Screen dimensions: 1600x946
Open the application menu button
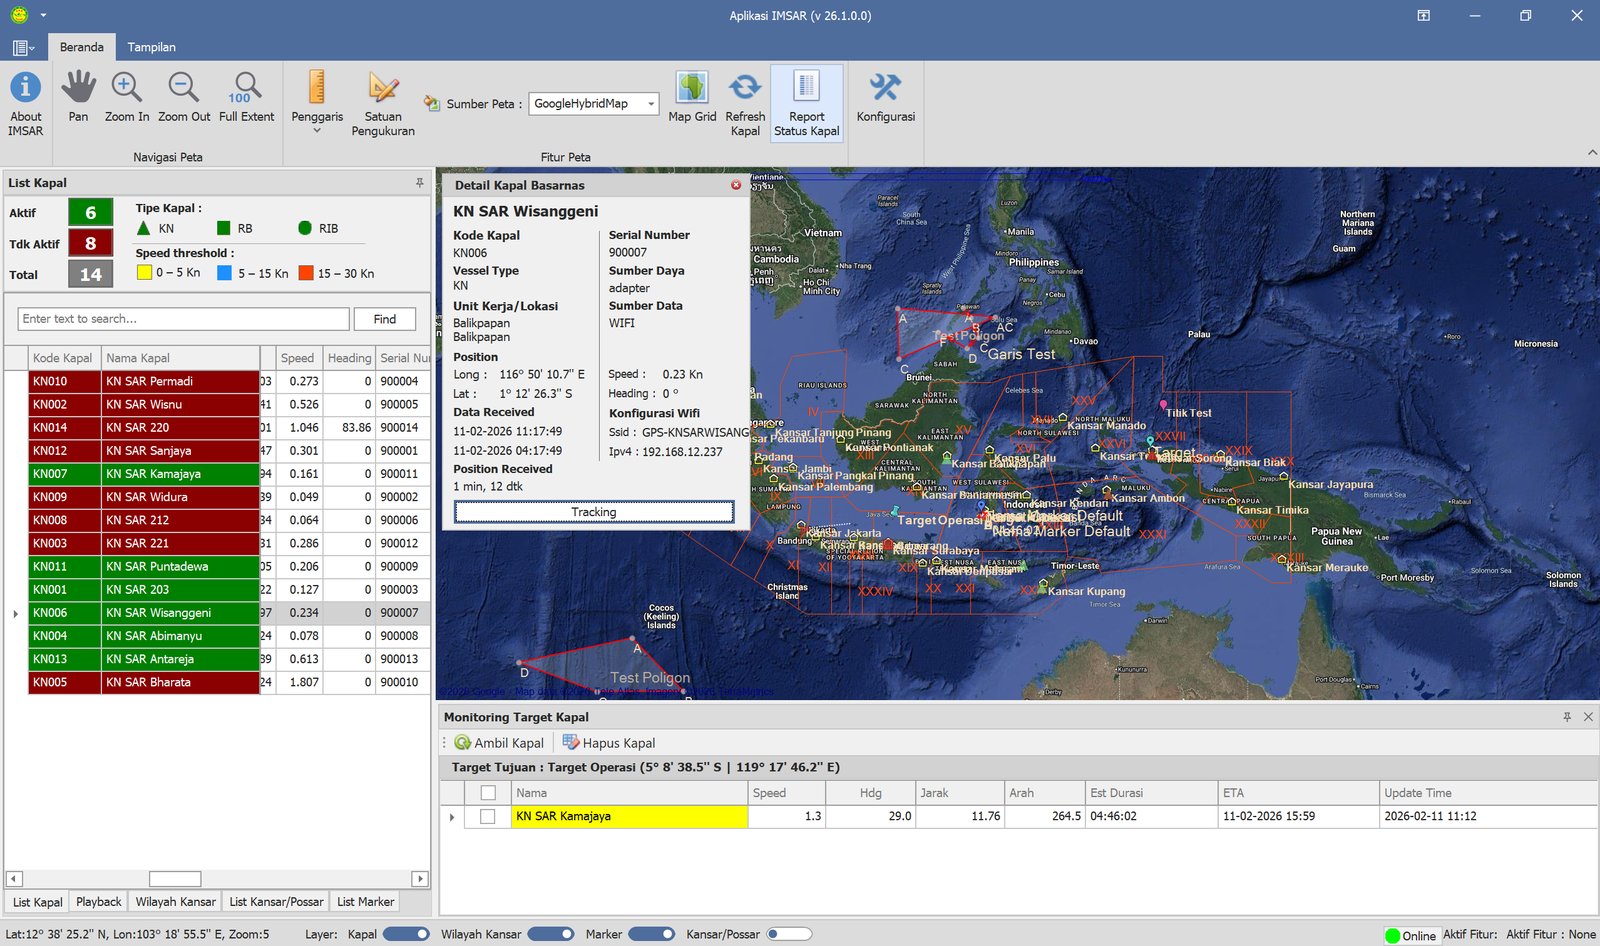(24, 47)
